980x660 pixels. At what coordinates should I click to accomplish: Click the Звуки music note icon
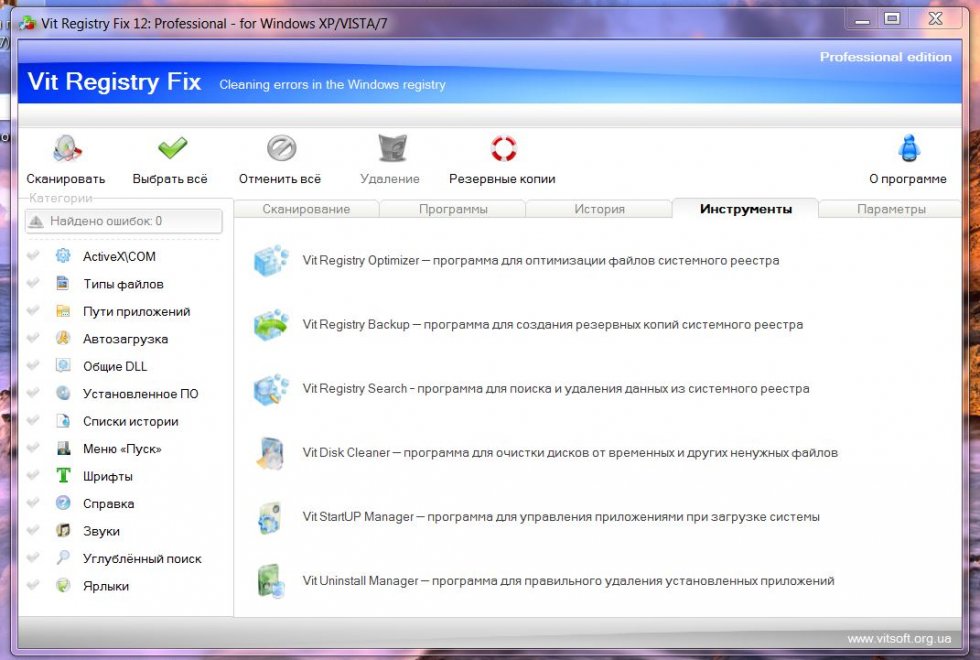[63, 531]
